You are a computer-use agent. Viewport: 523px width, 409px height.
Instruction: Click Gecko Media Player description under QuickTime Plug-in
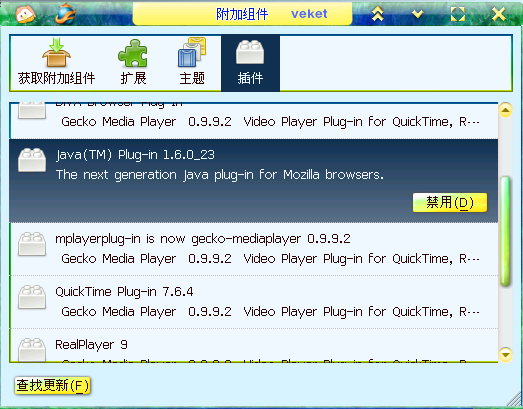coord(270,312)
